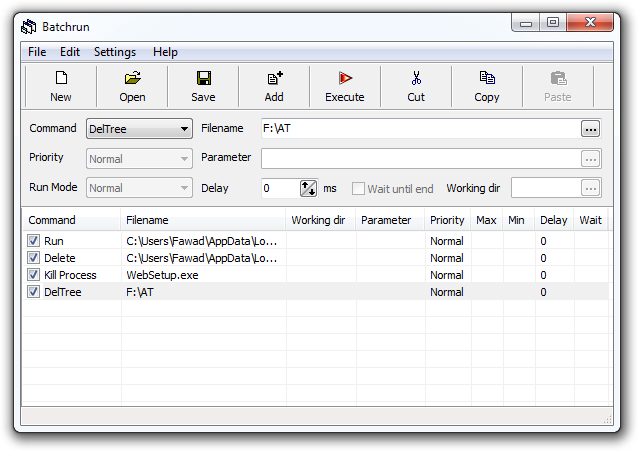
Task: Click the Run row file path
Action: coord(202,241)
